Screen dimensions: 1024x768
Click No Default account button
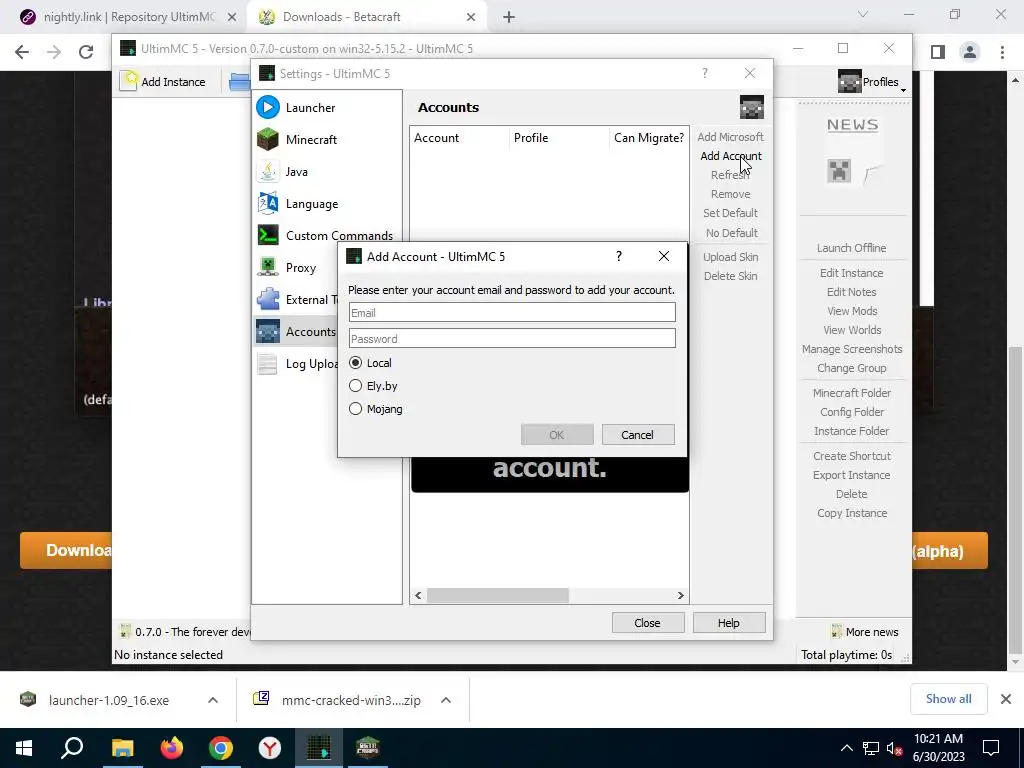click(731, 232)
